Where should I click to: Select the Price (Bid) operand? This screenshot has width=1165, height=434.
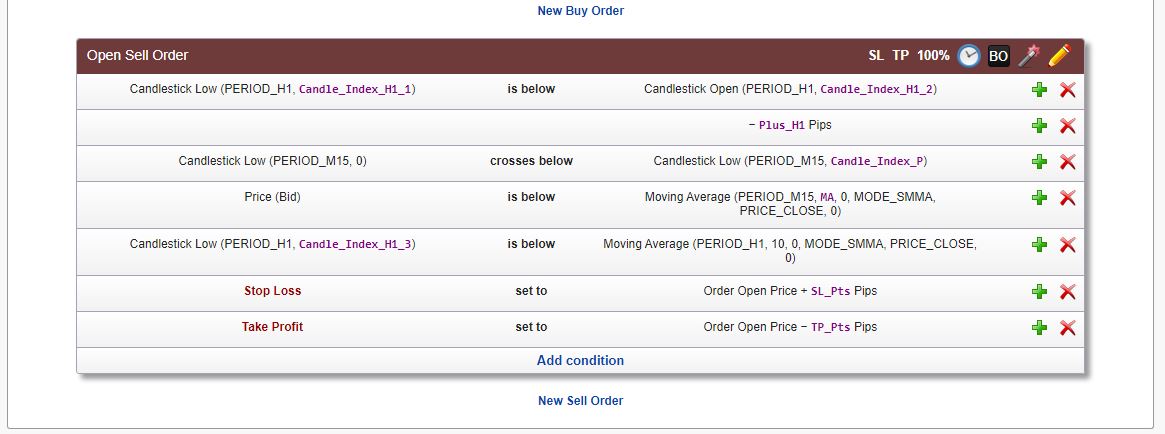tap(273, 197)
